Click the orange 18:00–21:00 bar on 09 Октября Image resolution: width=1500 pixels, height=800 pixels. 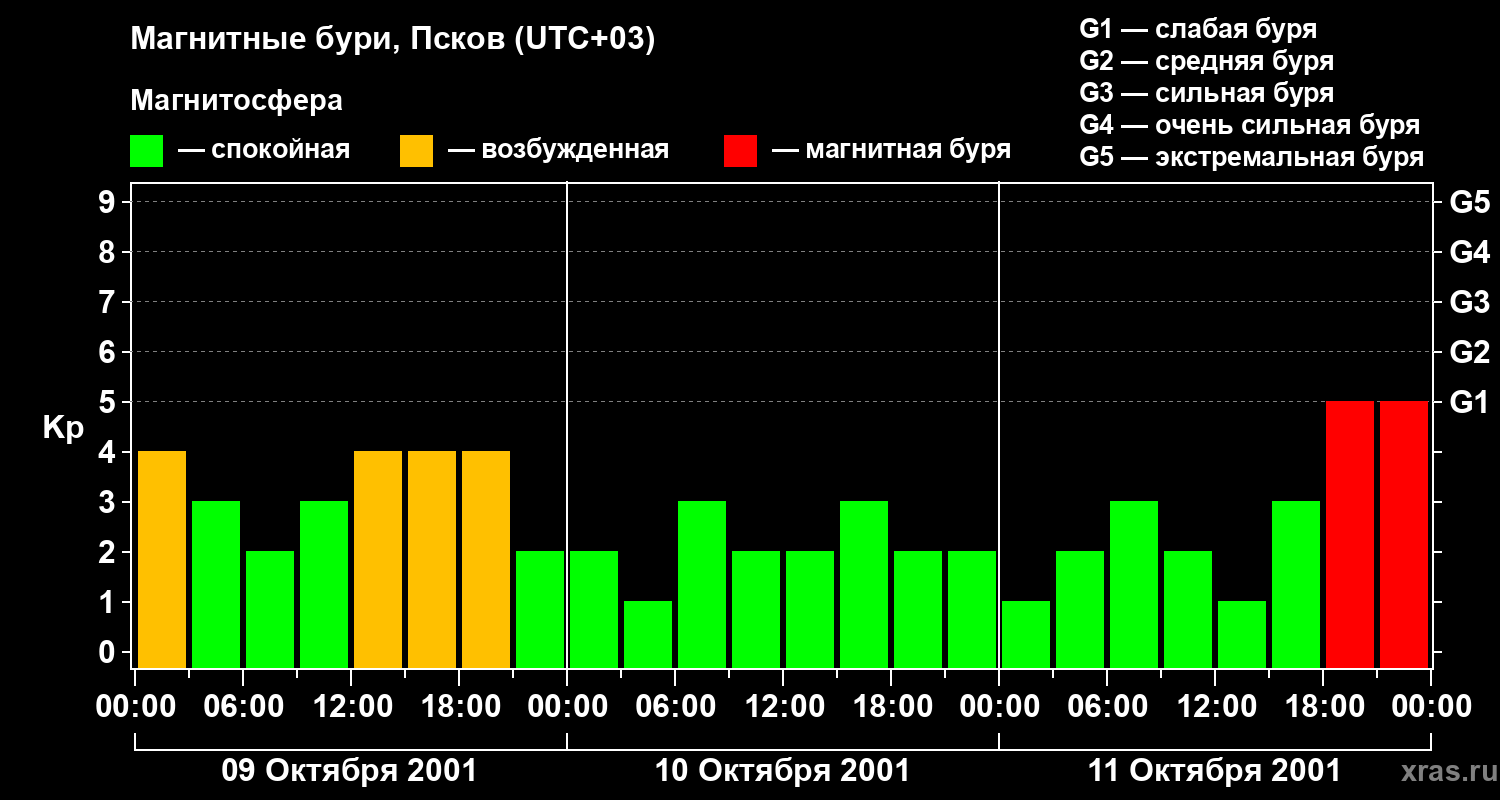(x=486, y=559)
